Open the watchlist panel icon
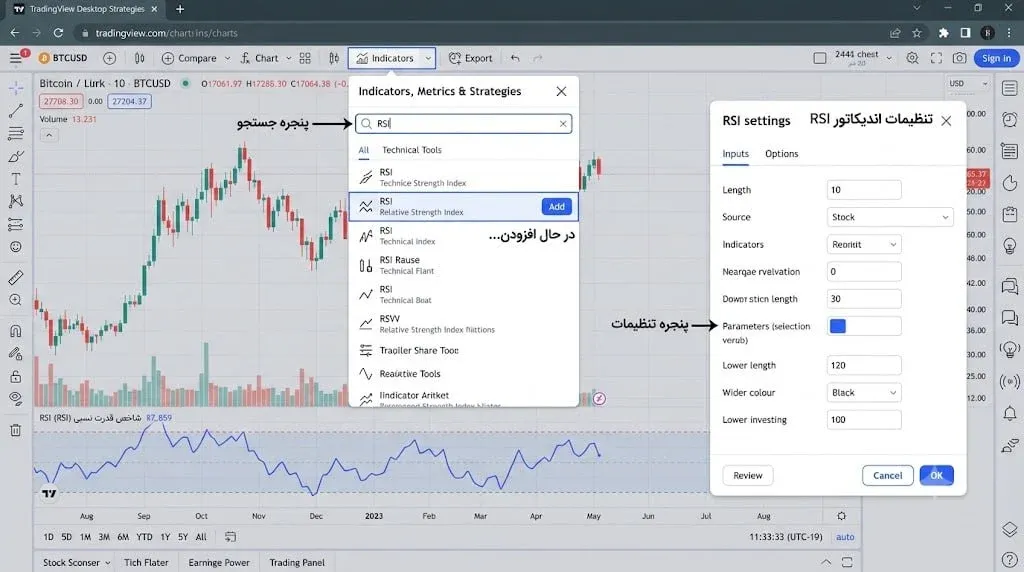Screen dimensions: 1024x572 1010,88
